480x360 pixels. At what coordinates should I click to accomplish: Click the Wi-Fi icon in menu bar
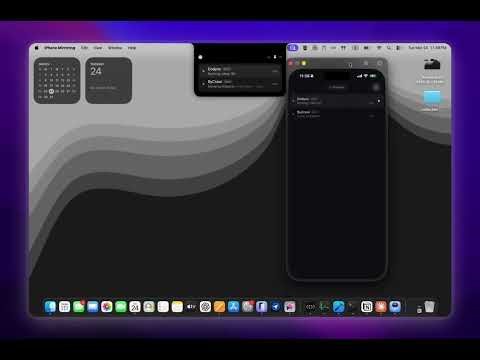pyautogui.click(x=379, y=48)
